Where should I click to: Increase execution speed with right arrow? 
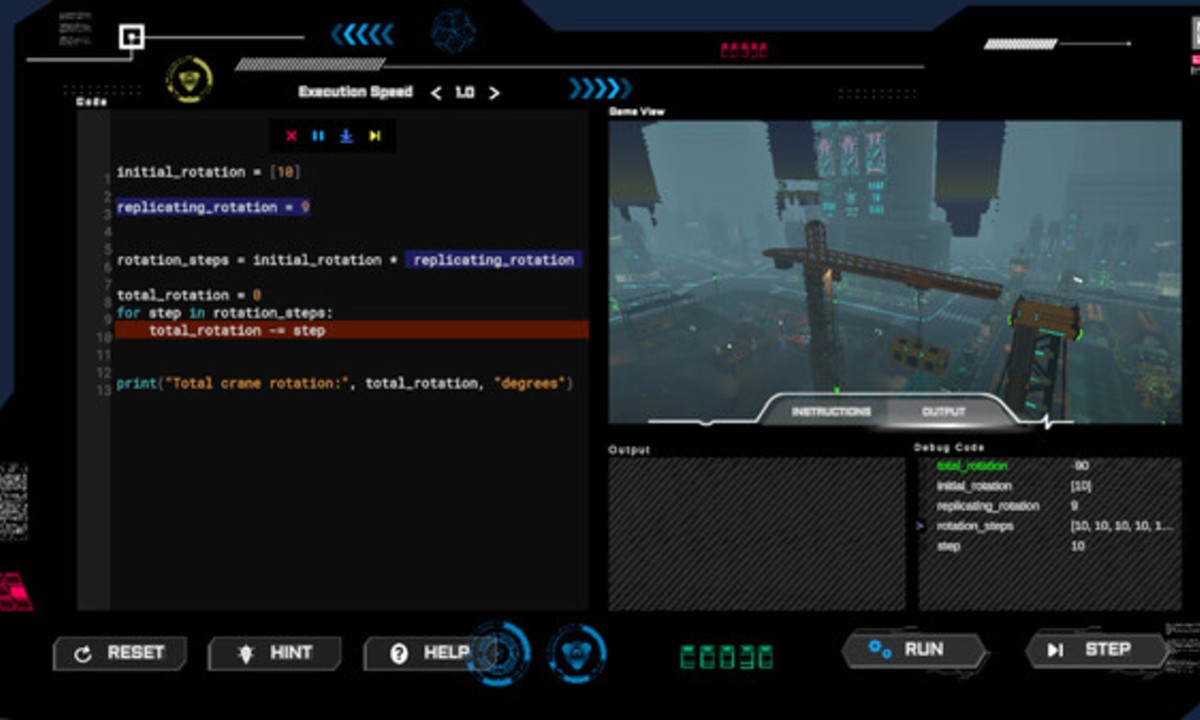coord(493,93)
